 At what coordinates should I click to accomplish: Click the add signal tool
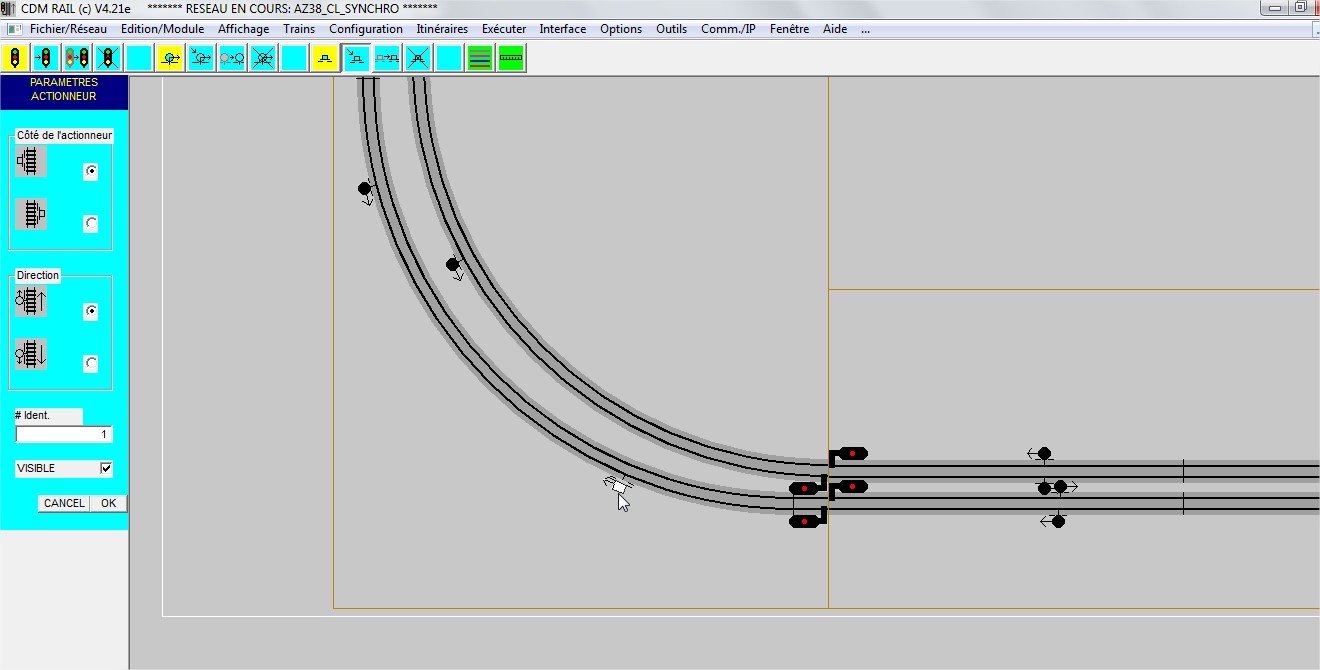tap(46, 58)
